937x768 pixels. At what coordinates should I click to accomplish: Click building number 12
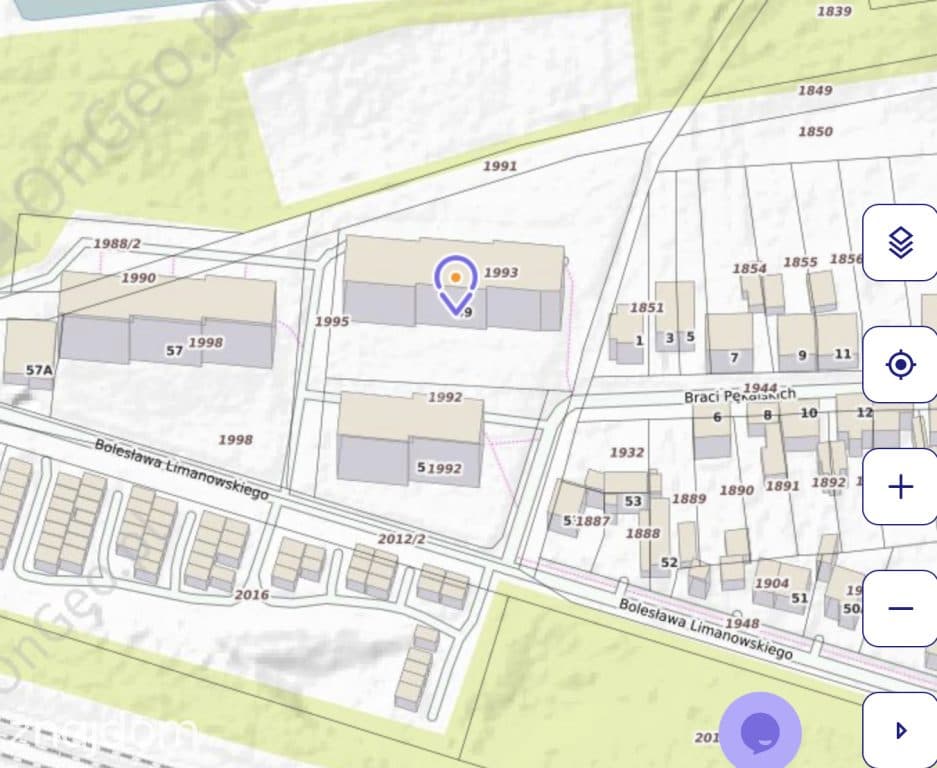coord(865,412)
